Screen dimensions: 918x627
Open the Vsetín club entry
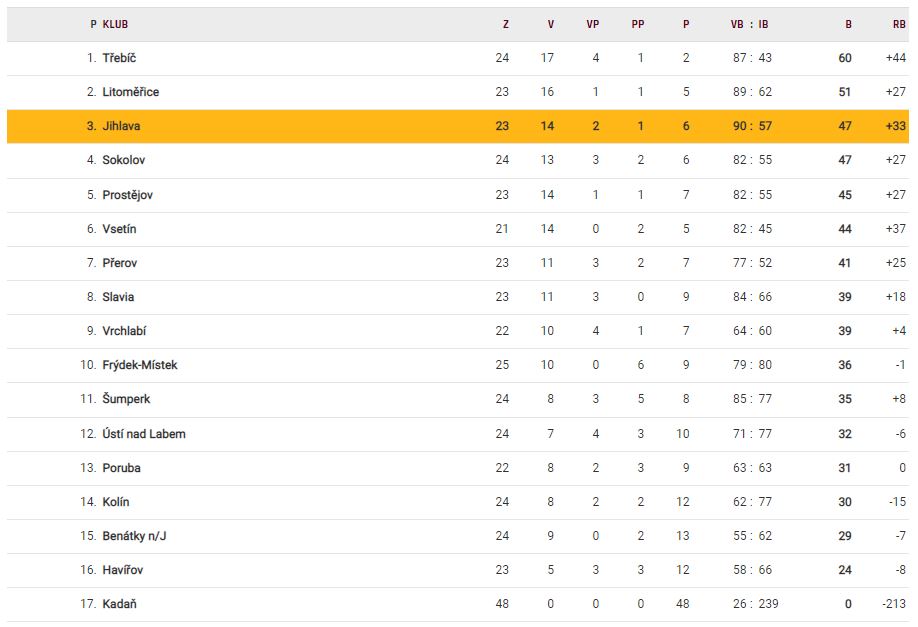tap(119, 229)
